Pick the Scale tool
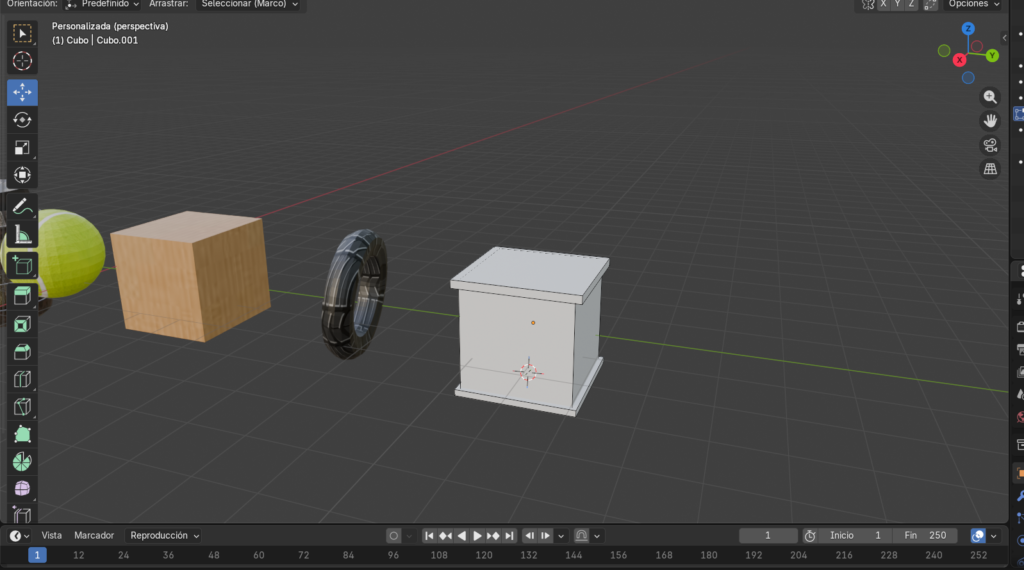Screen dimensions: 1024x570 pos(22,148)
